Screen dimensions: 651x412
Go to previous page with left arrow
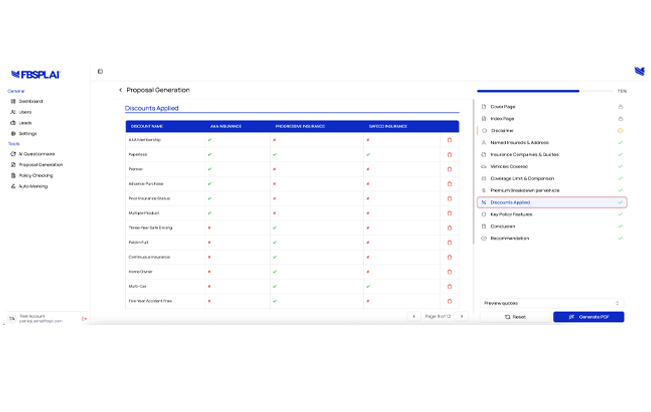point(414,316)
